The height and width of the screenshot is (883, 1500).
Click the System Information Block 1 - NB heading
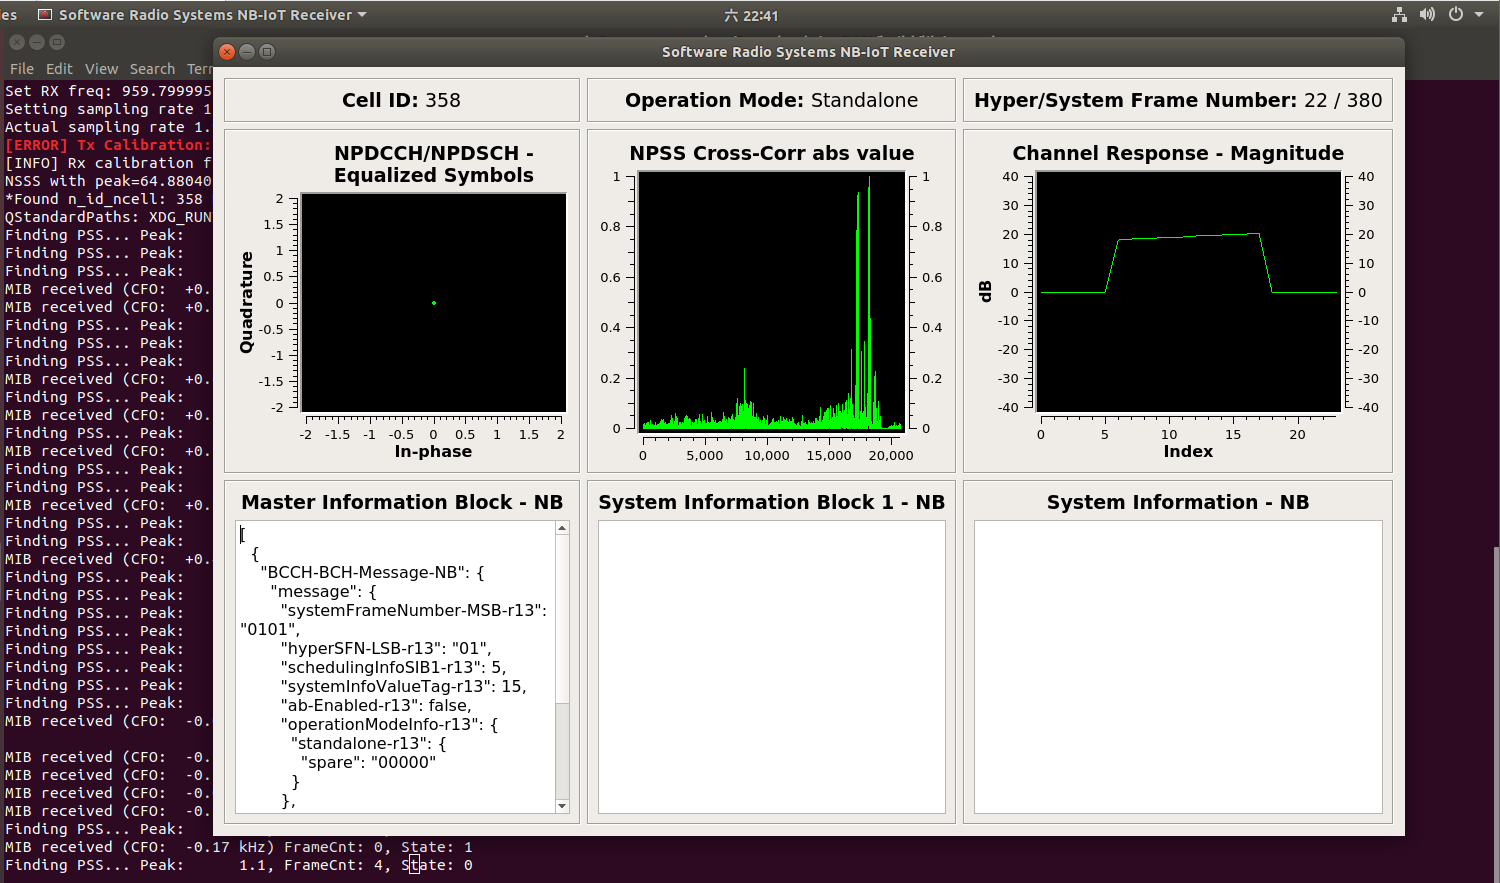point(771,502)
